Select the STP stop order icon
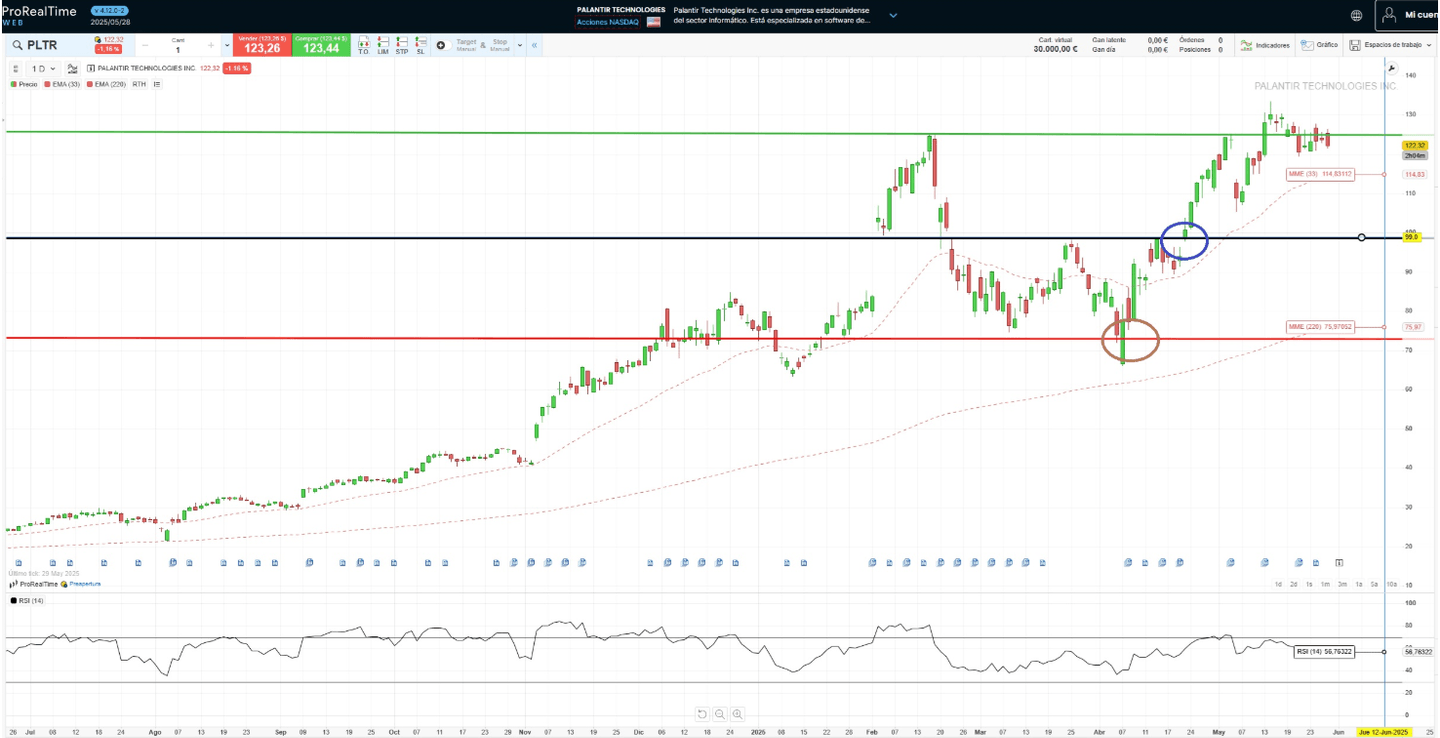The height and width of the screenshot is (738, 1440). [x=401, y=45]
